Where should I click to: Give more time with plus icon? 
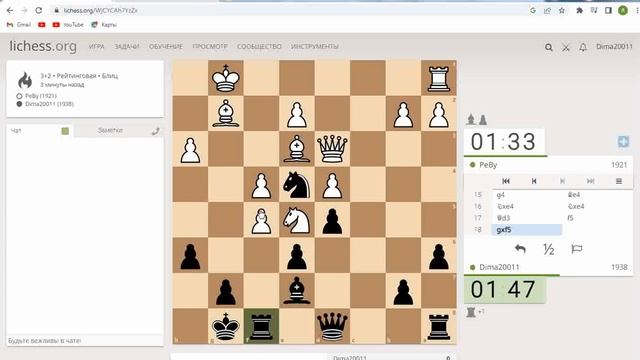pos(623,142)
